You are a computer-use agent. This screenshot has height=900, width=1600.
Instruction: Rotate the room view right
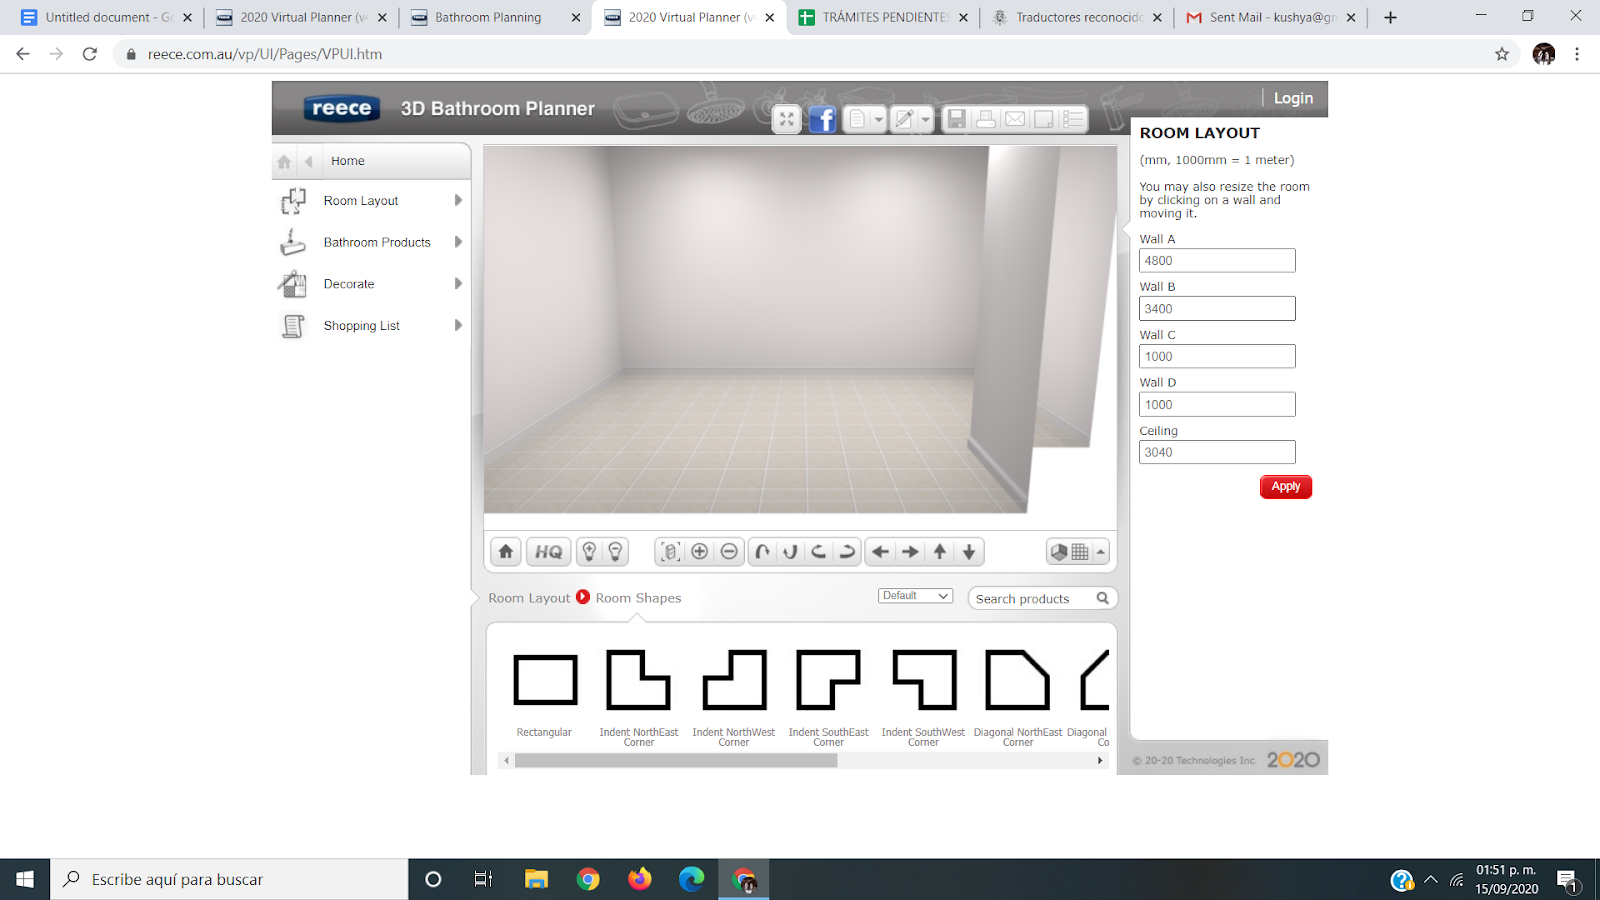pyautogui.click(x=847, y=552)
